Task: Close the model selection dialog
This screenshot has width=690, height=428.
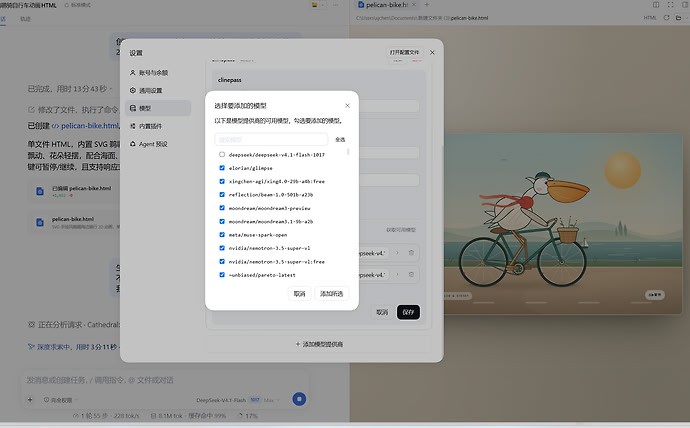Action: pyautogui.click(x=347, y=106)
